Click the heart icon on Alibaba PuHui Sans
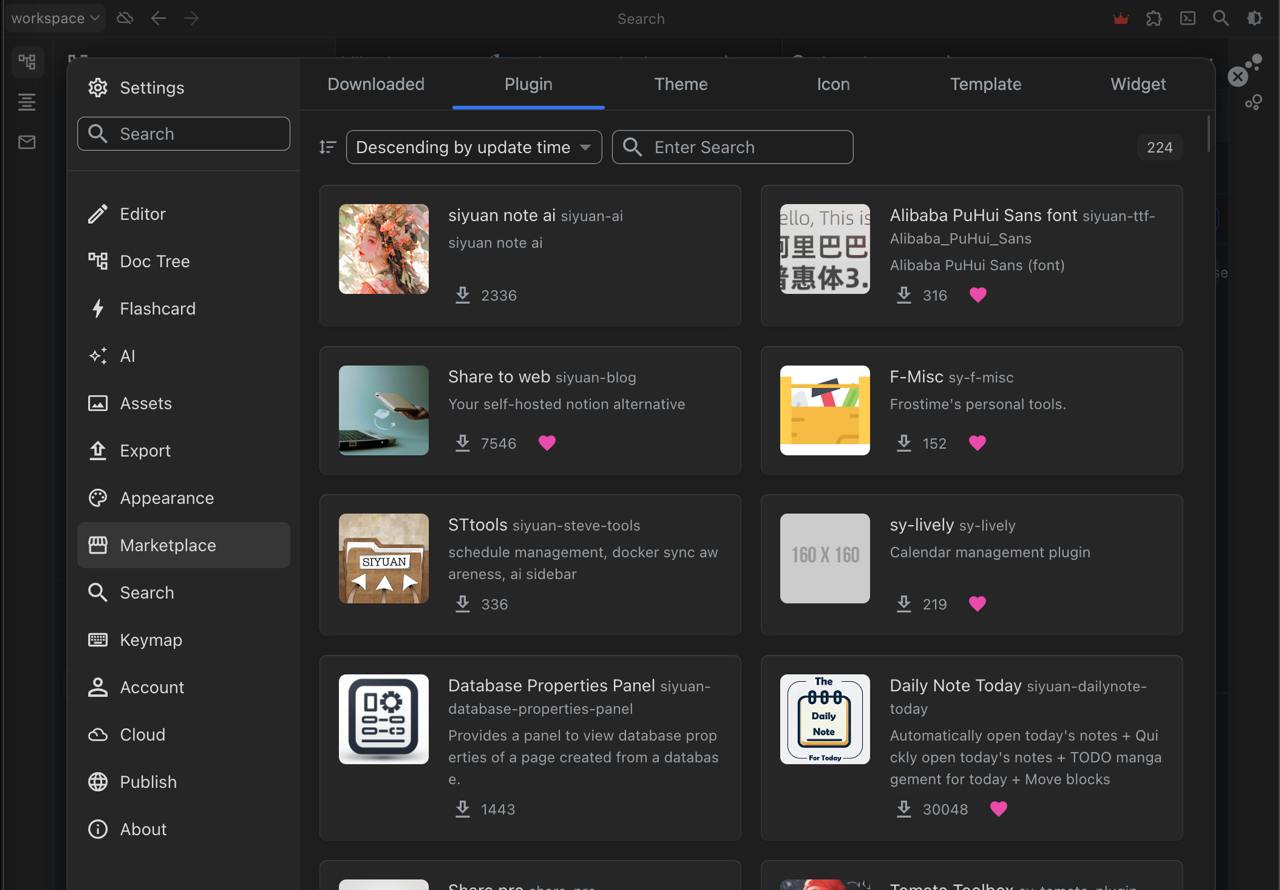Screen dimensions: 1280x890 978,295
